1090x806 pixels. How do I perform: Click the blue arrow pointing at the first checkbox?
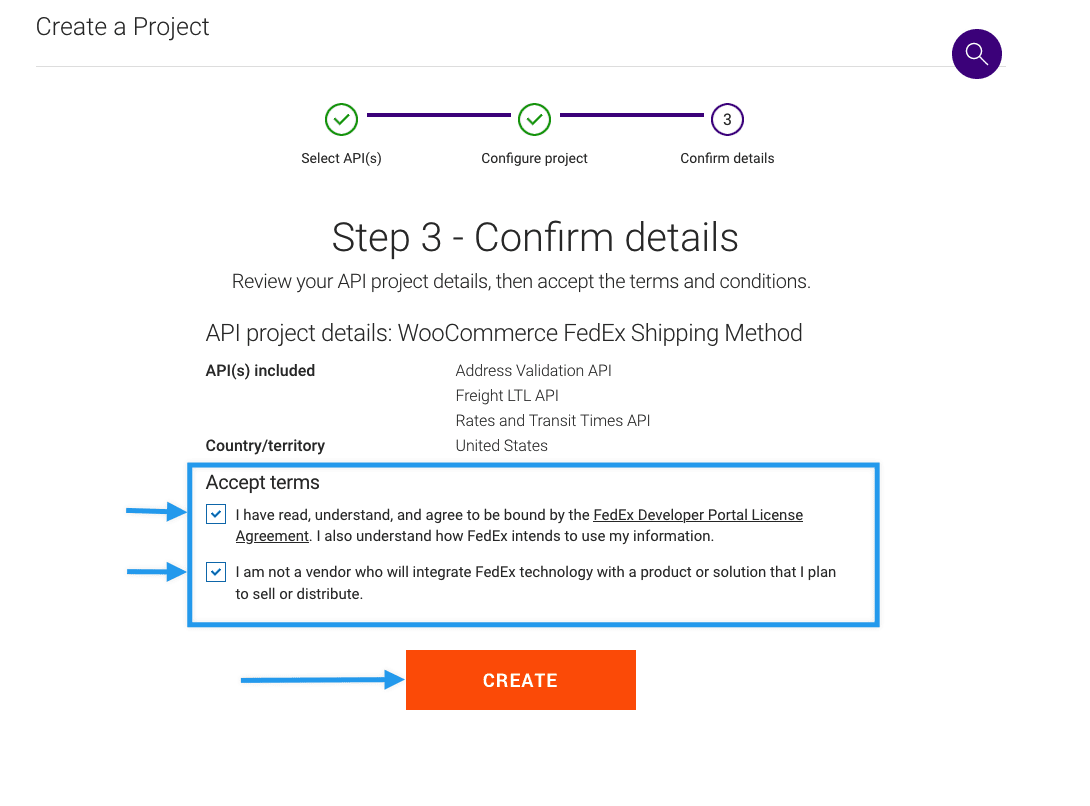click(x=155, y=513)
